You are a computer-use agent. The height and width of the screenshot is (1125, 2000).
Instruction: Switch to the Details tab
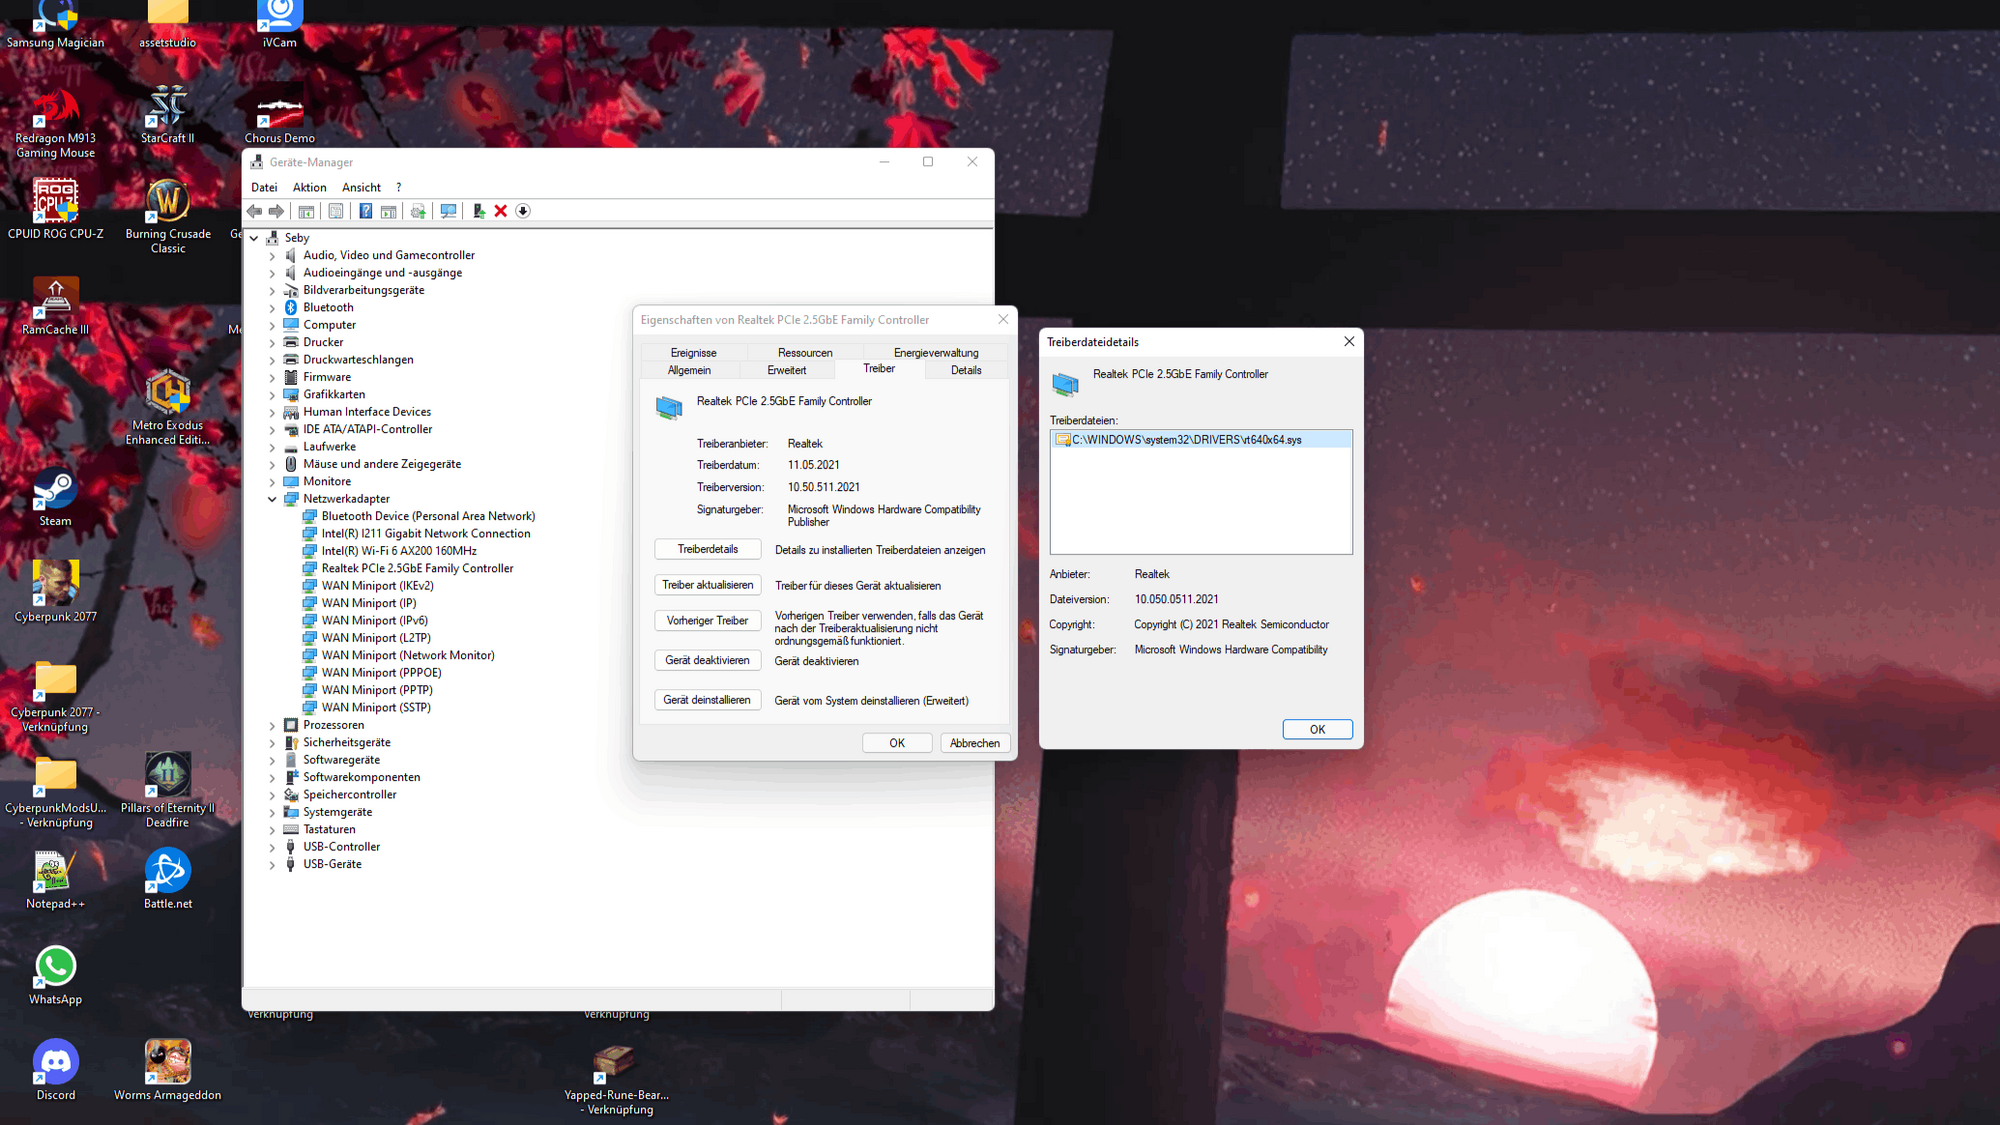[965, 370]
